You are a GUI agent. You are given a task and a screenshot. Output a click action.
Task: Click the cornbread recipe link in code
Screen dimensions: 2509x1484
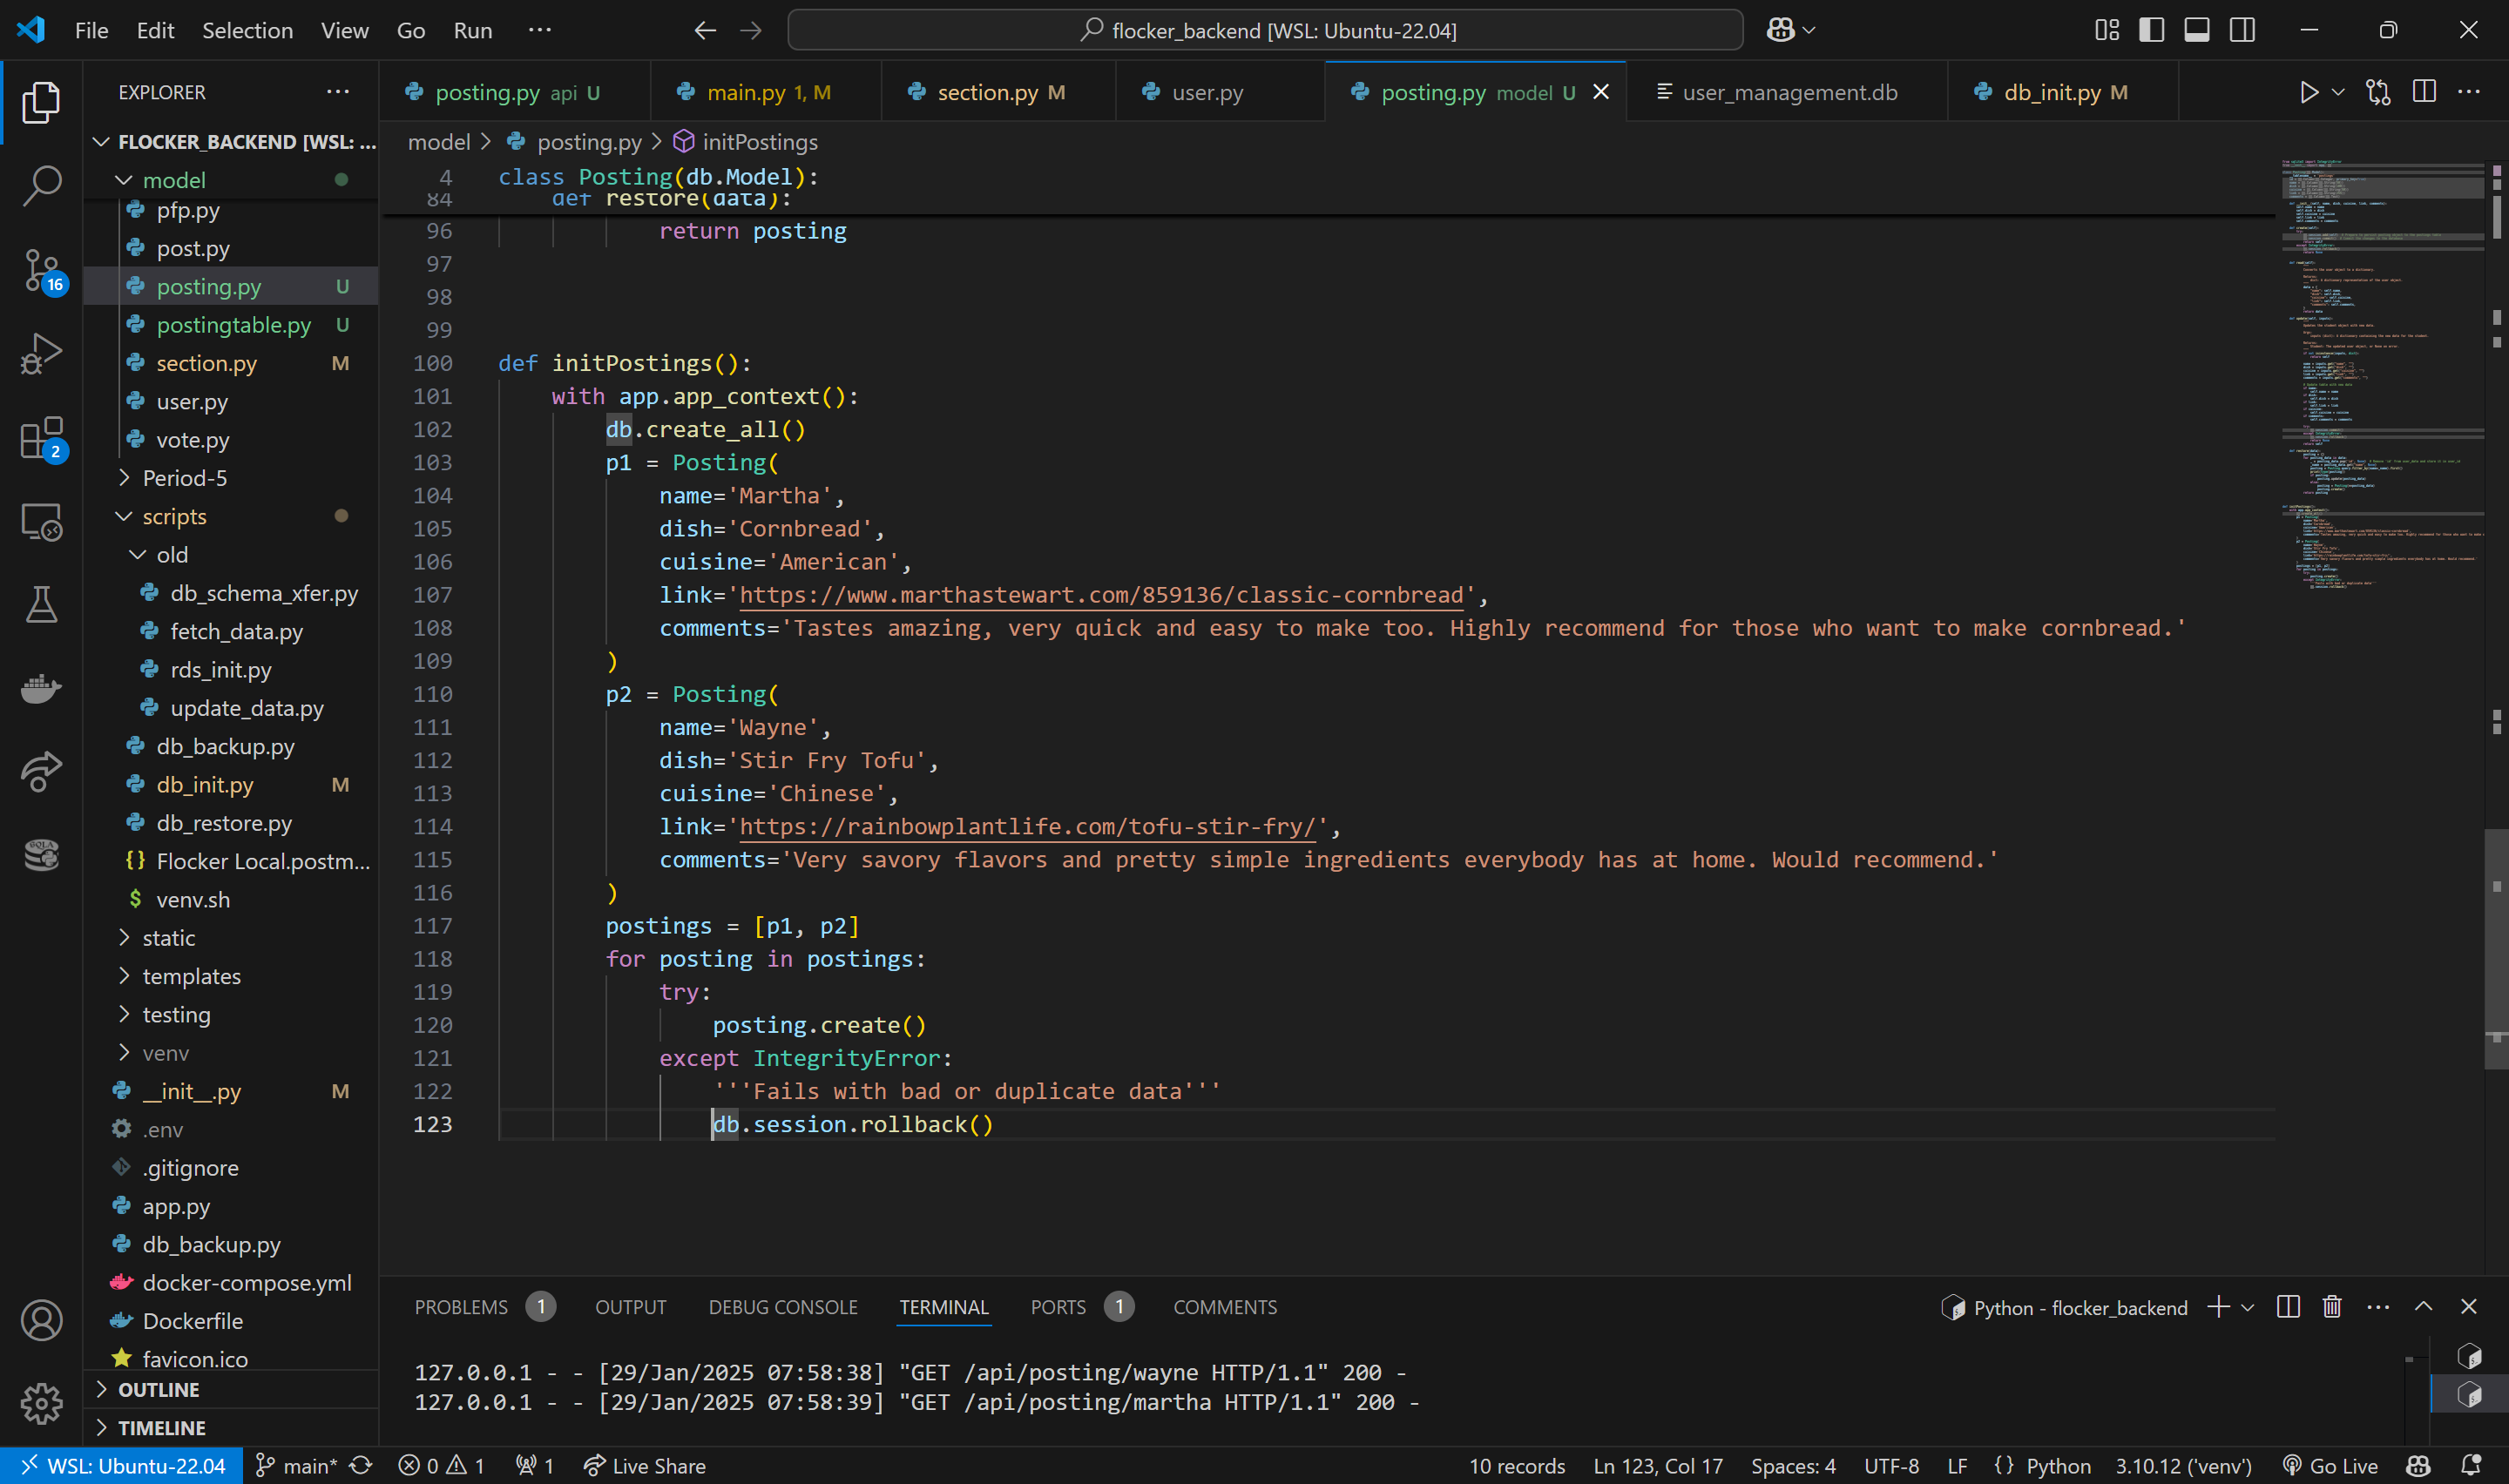tap(1101, 594)
